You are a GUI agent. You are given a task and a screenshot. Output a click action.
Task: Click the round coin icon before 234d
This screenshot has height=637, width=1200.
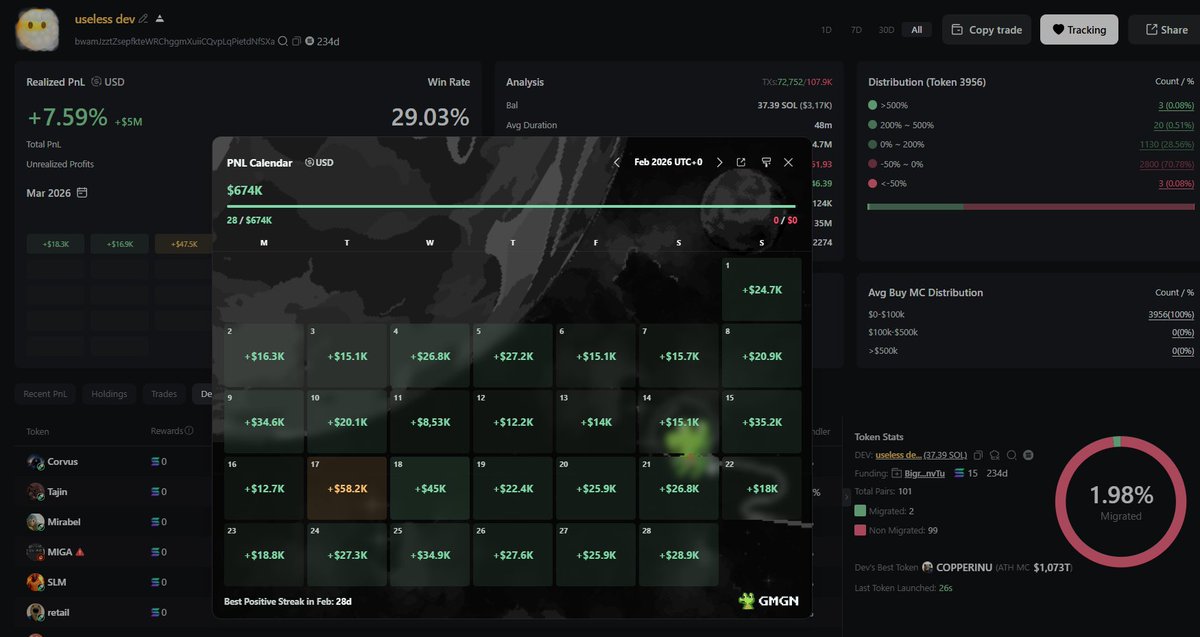point(310,41)
